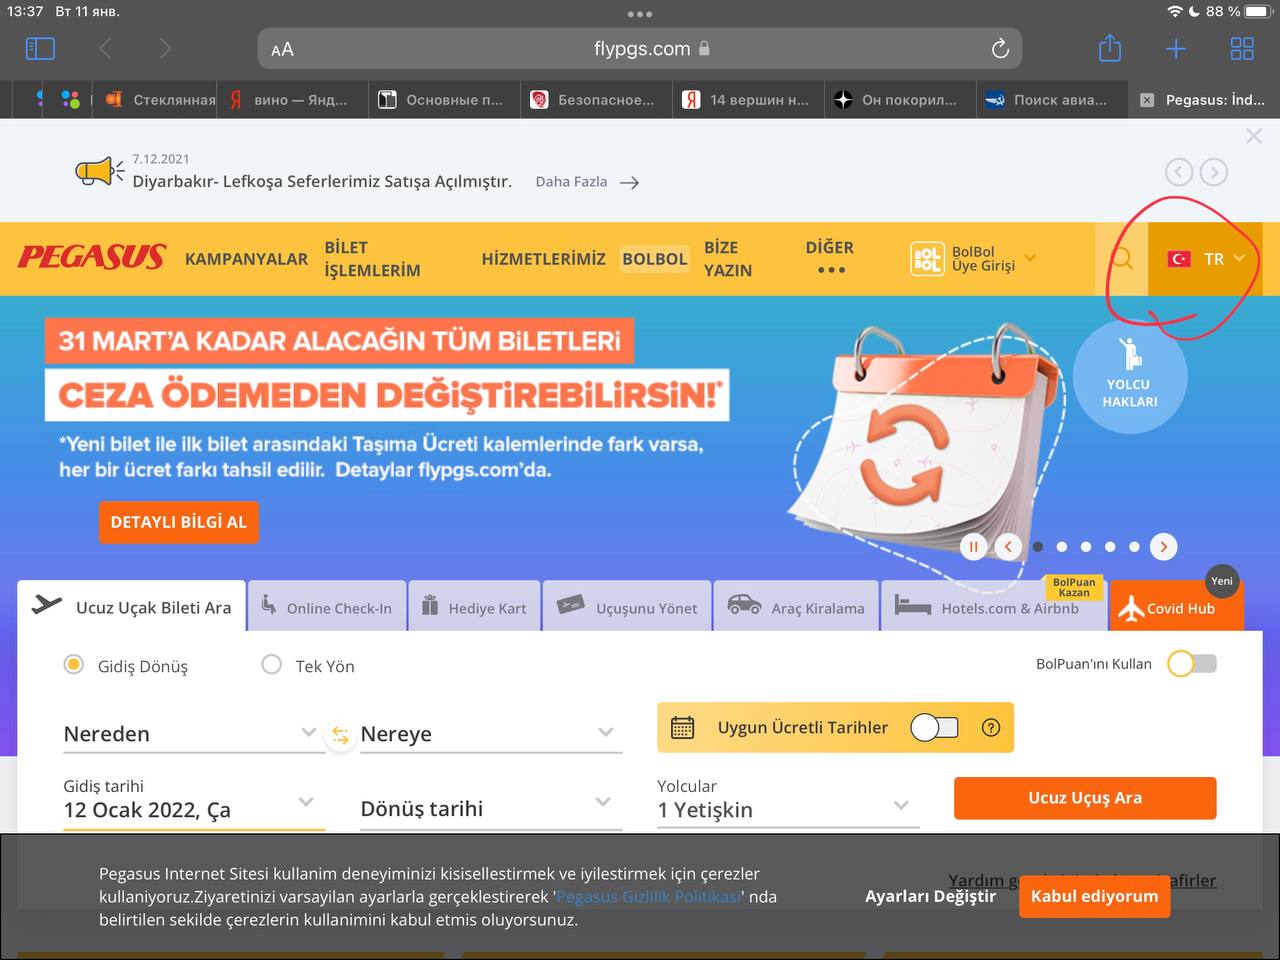Select the Hediye Kart tab

474,607
